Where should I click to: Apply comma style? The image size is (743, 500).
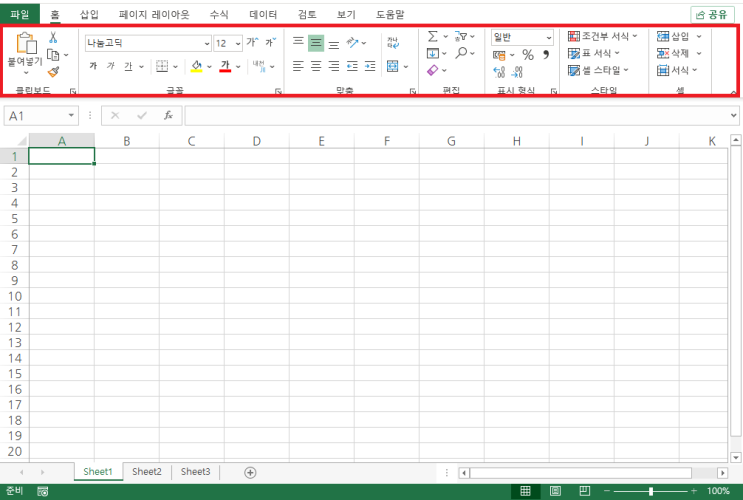[x=546, y=55]
